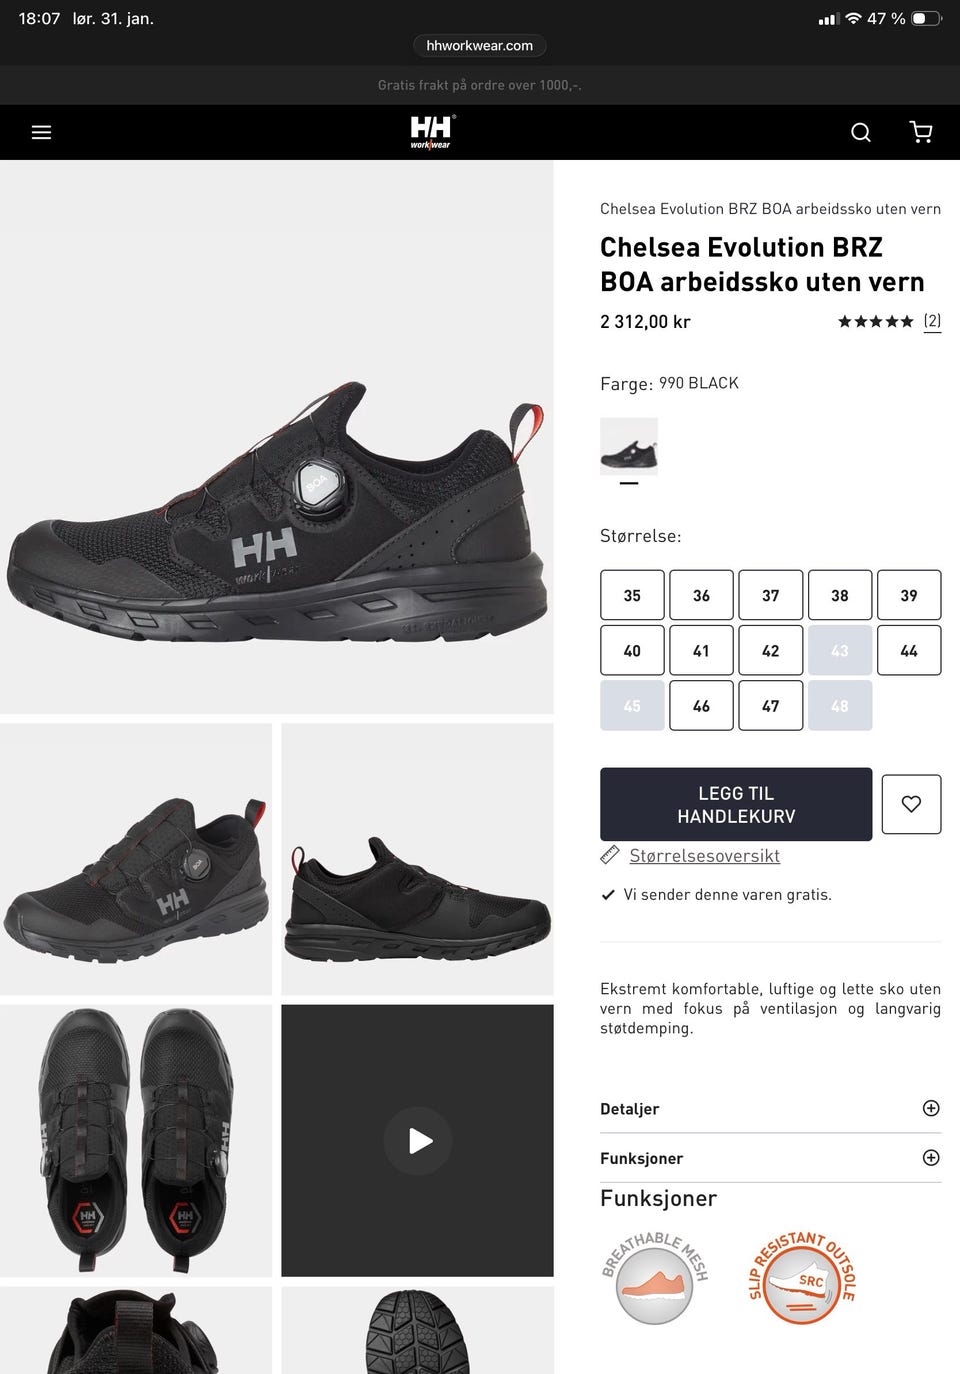This screenshot has height=1374, width=960.
Task: Open the search magnifier icon
Action: (x=861, y=132)
